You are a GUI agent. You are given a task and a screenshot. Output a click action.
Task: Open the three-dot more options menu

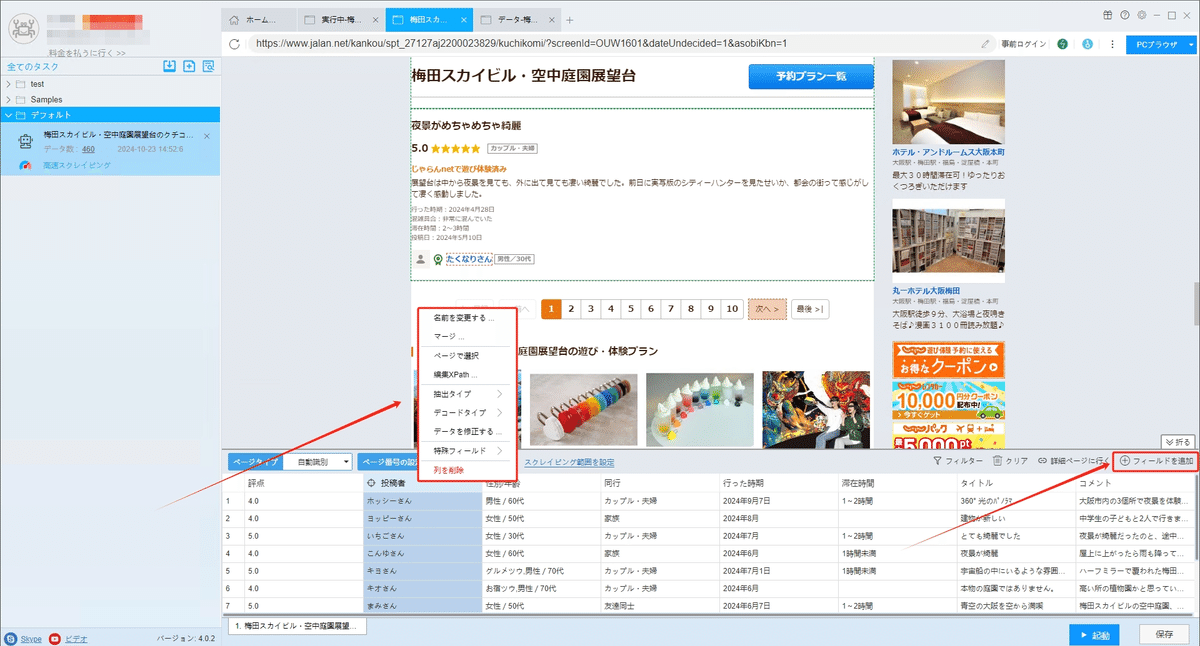(1110, 44)
